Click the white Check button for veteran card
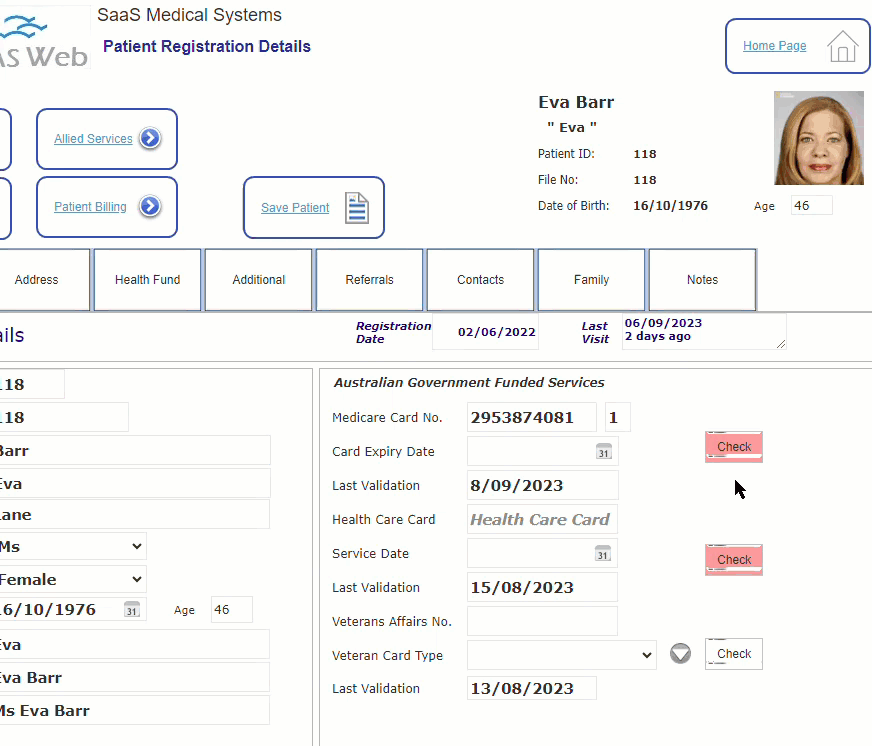 tap(734, 654)
